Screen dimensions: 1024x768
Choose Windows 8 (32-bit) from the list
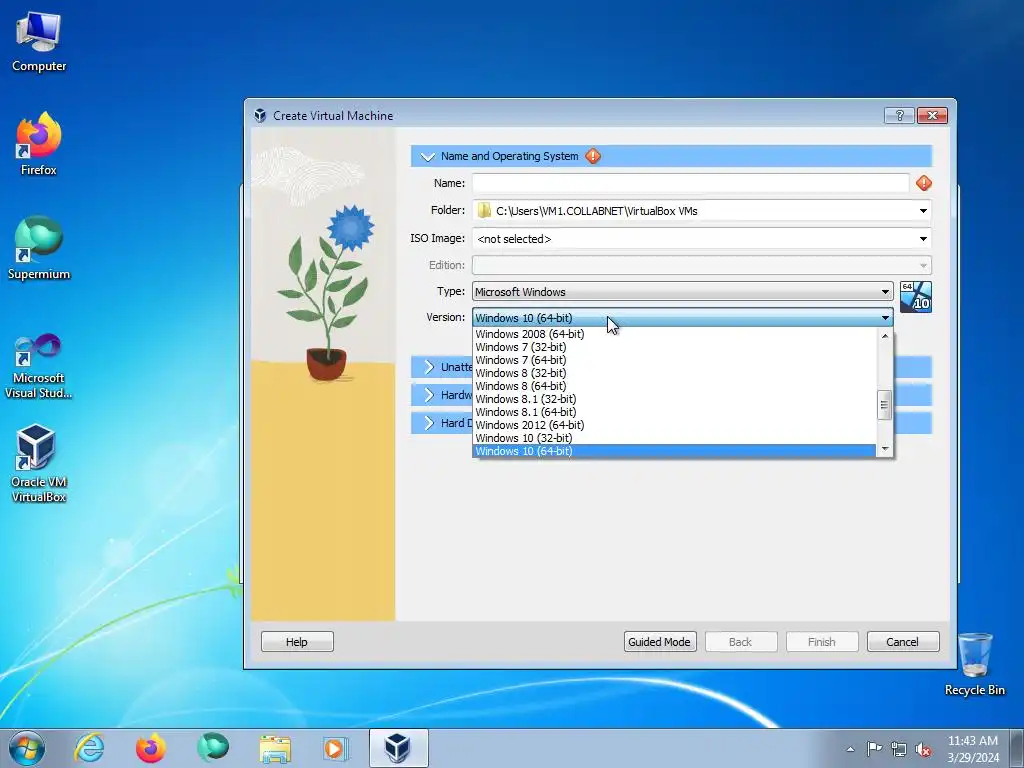pos(674,373)
